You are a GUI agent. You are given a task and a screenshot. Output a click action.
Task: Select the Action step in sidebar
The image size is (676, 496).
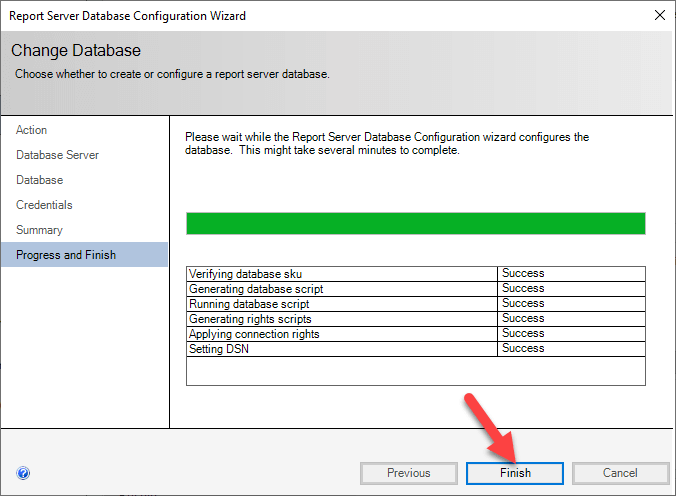pyautogui.click(x=32, y=130)
